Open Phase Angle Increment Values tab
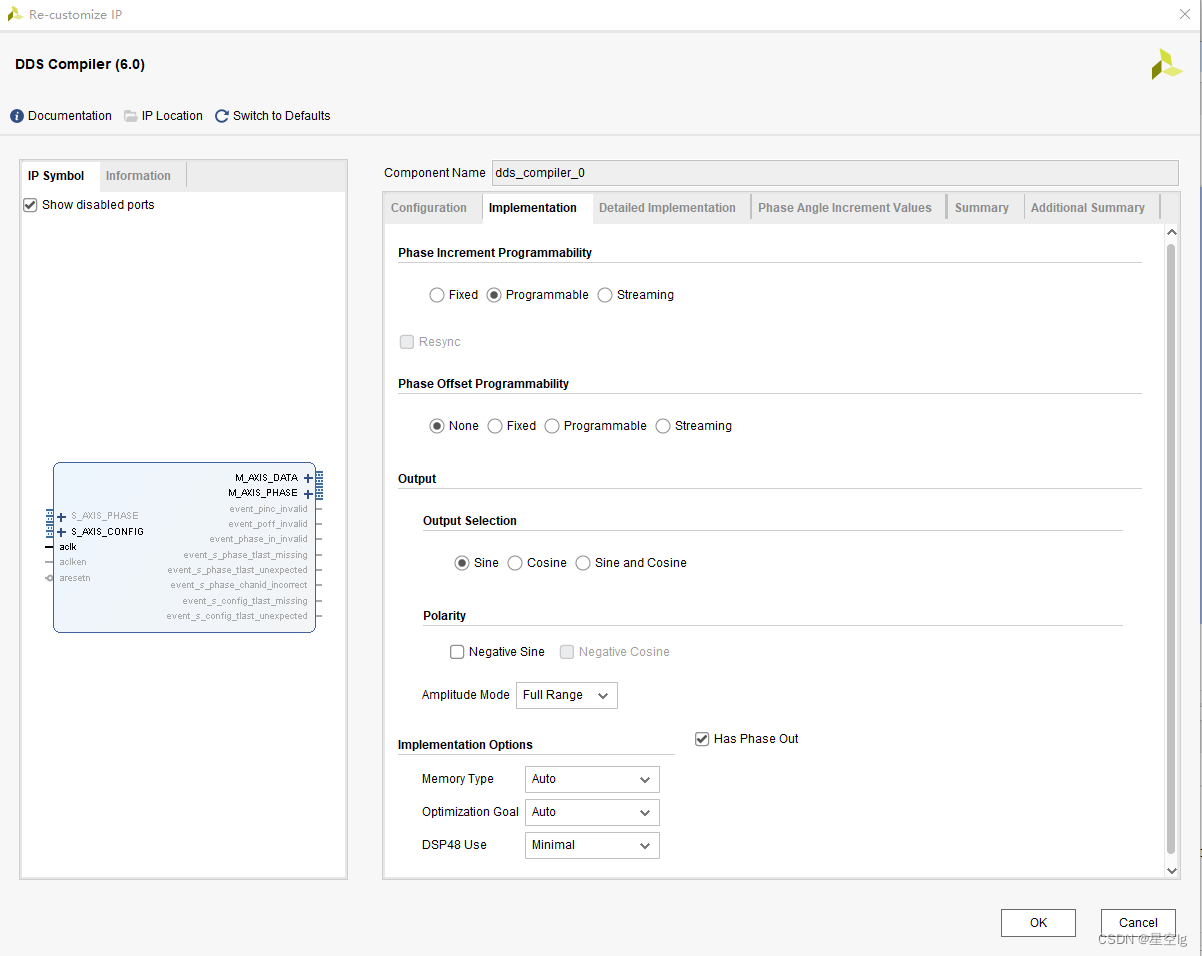 (x=845, y=208)
